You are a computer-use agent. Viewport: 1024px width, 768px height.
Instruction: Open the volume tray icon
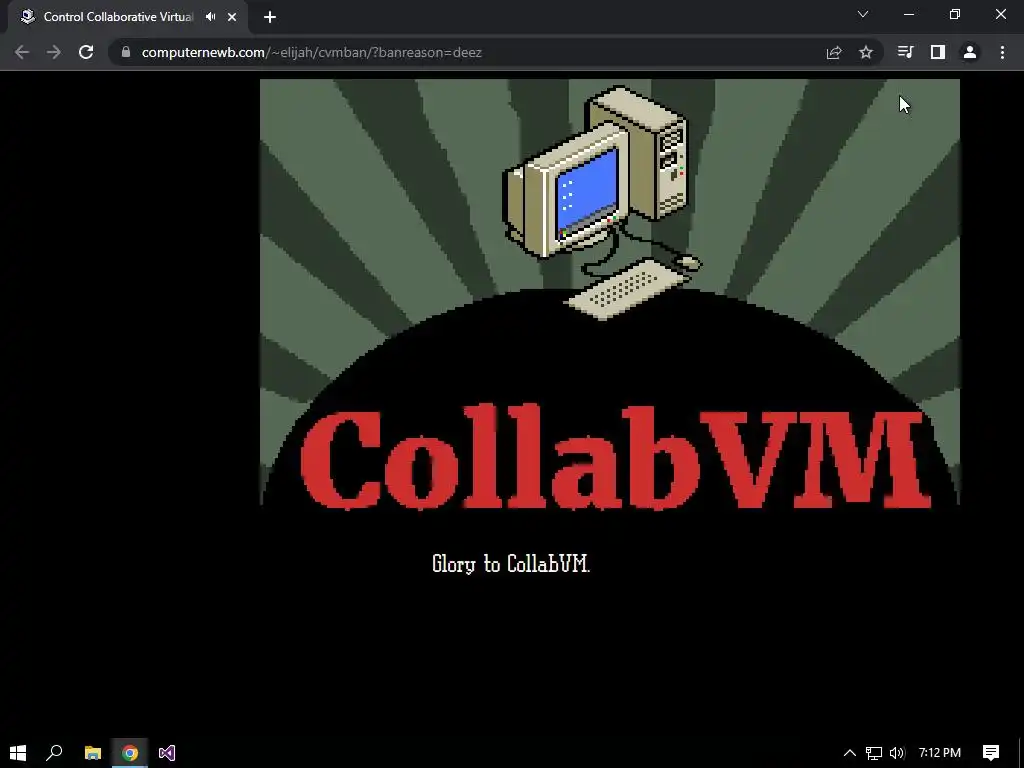point(897,753)
